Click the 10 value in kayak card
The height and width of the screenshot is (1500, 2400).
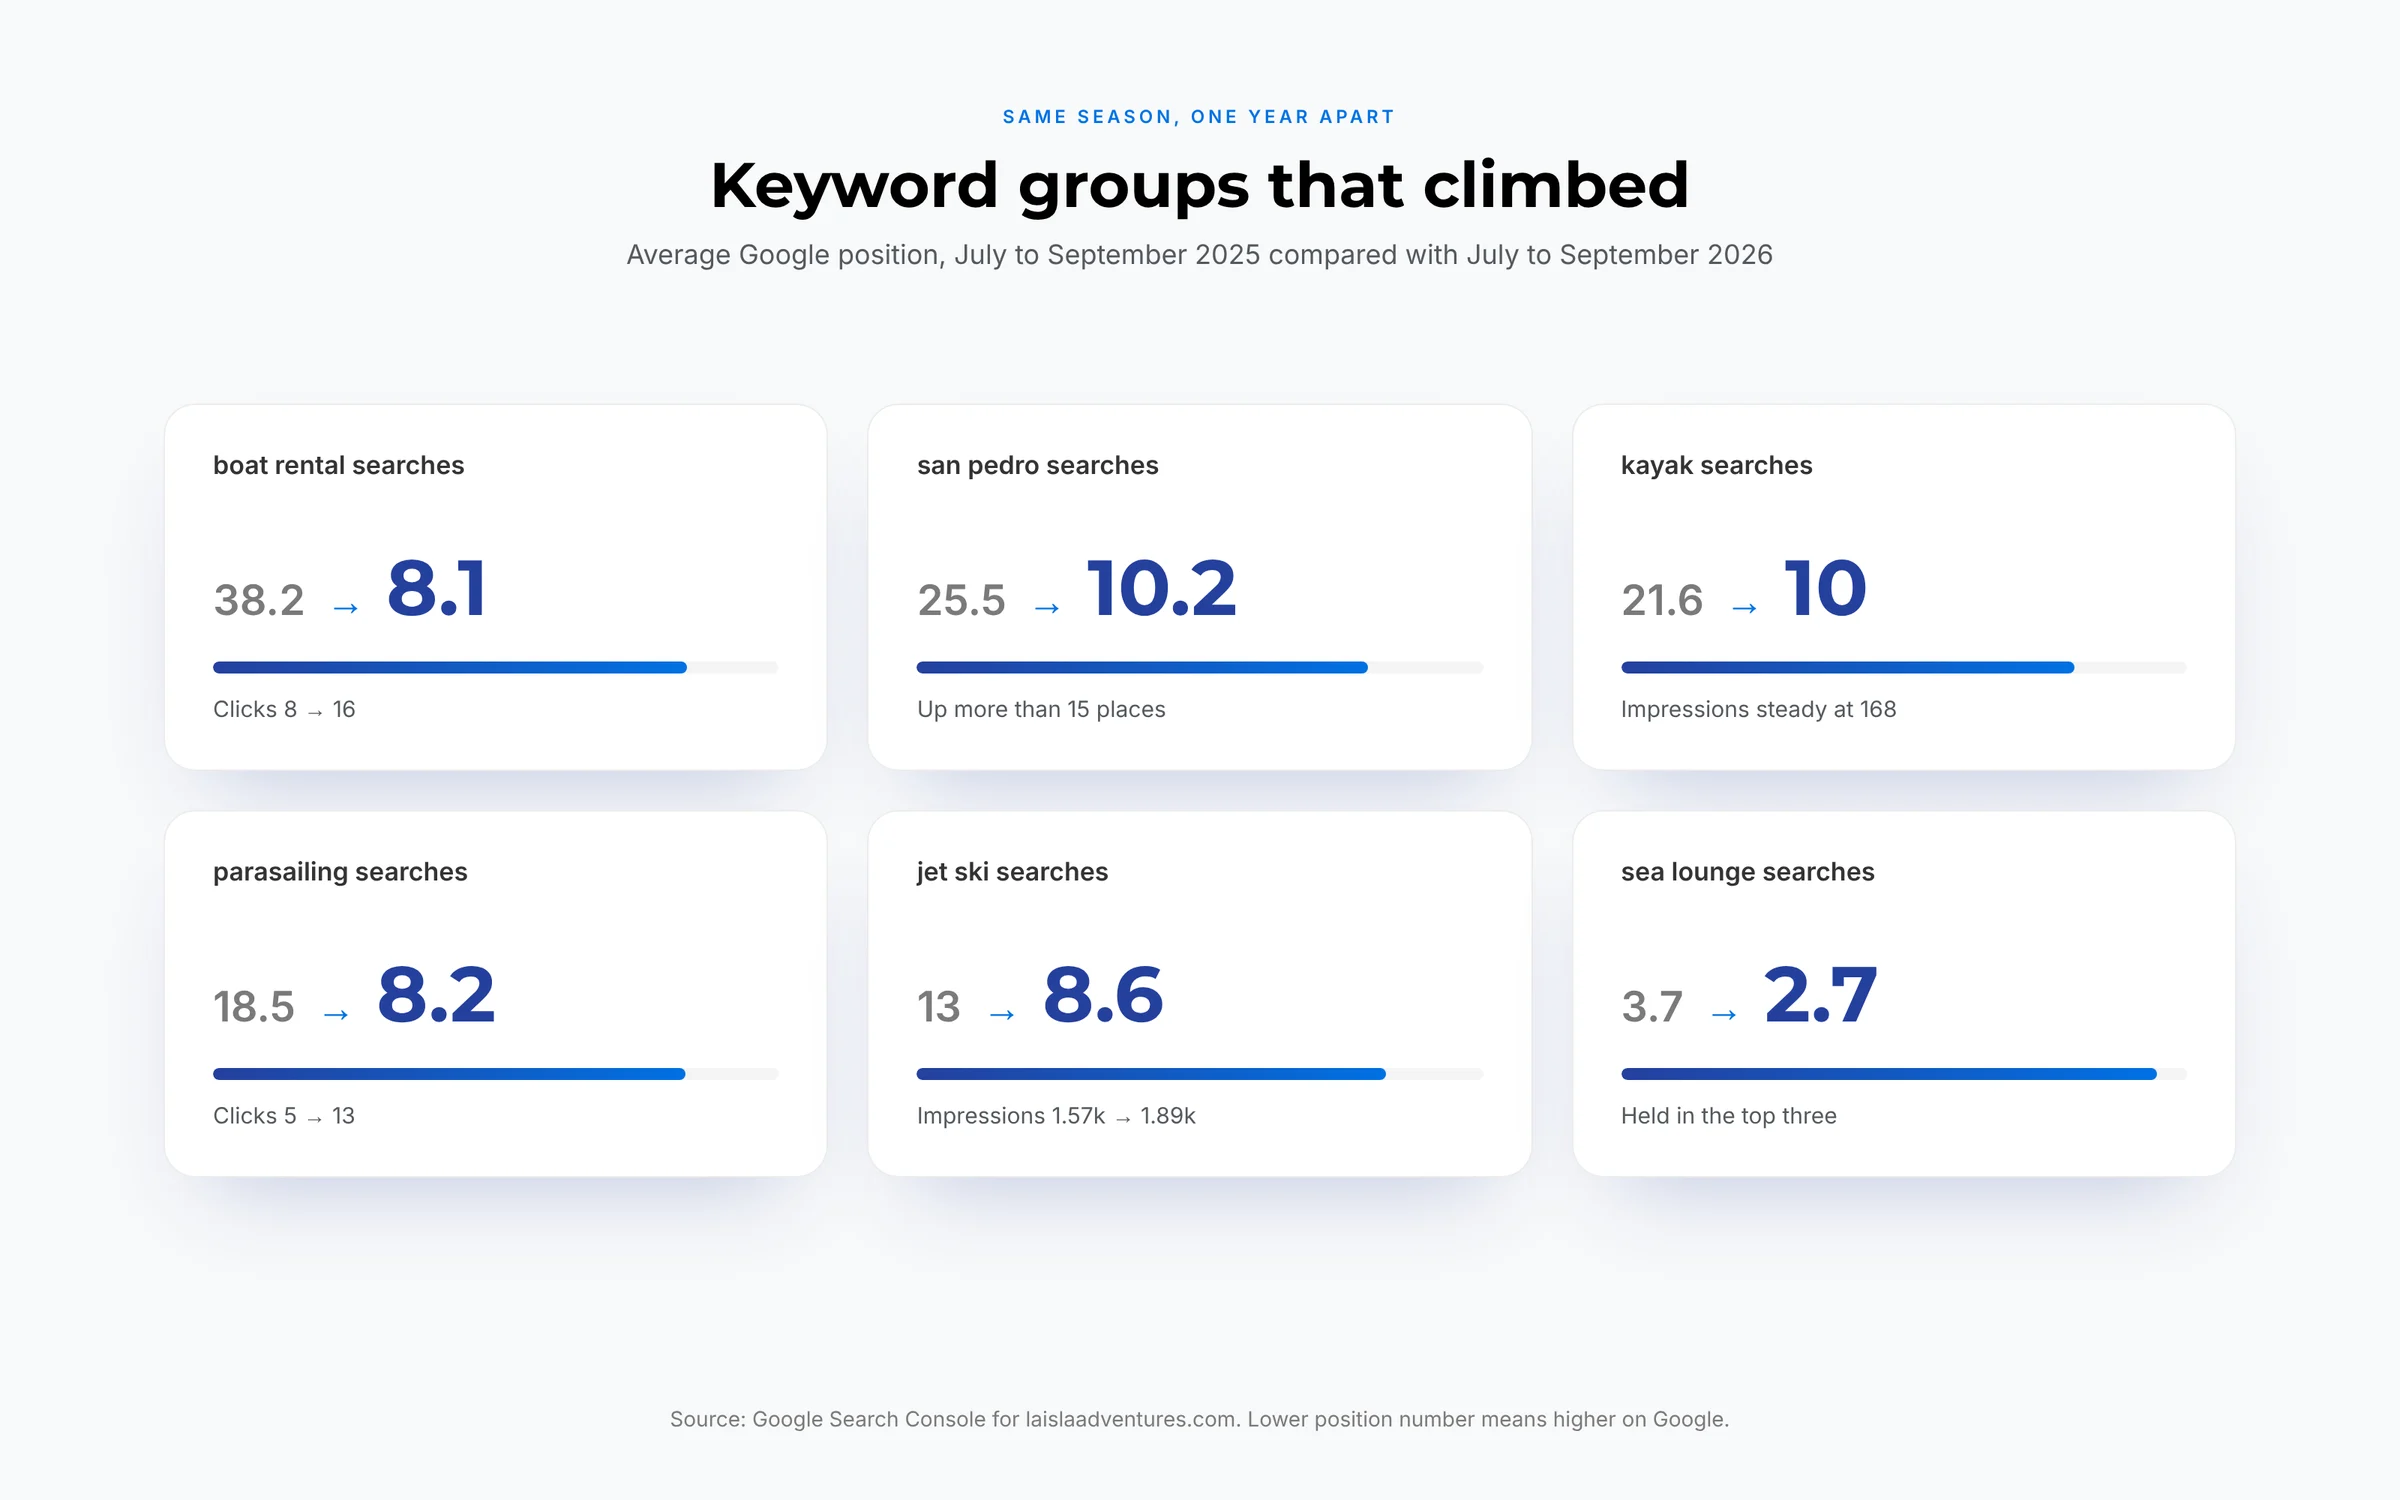click(1825, 589)
